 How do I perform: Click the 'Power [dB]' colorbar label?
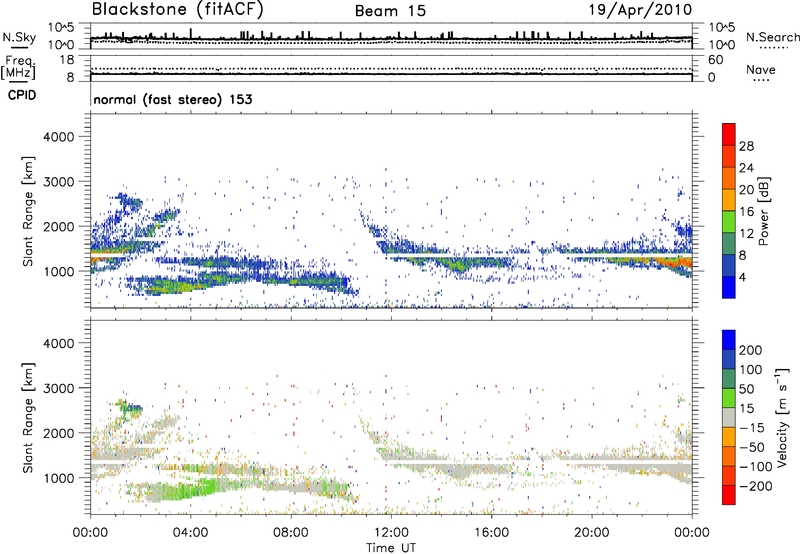(x=764, y=211)
